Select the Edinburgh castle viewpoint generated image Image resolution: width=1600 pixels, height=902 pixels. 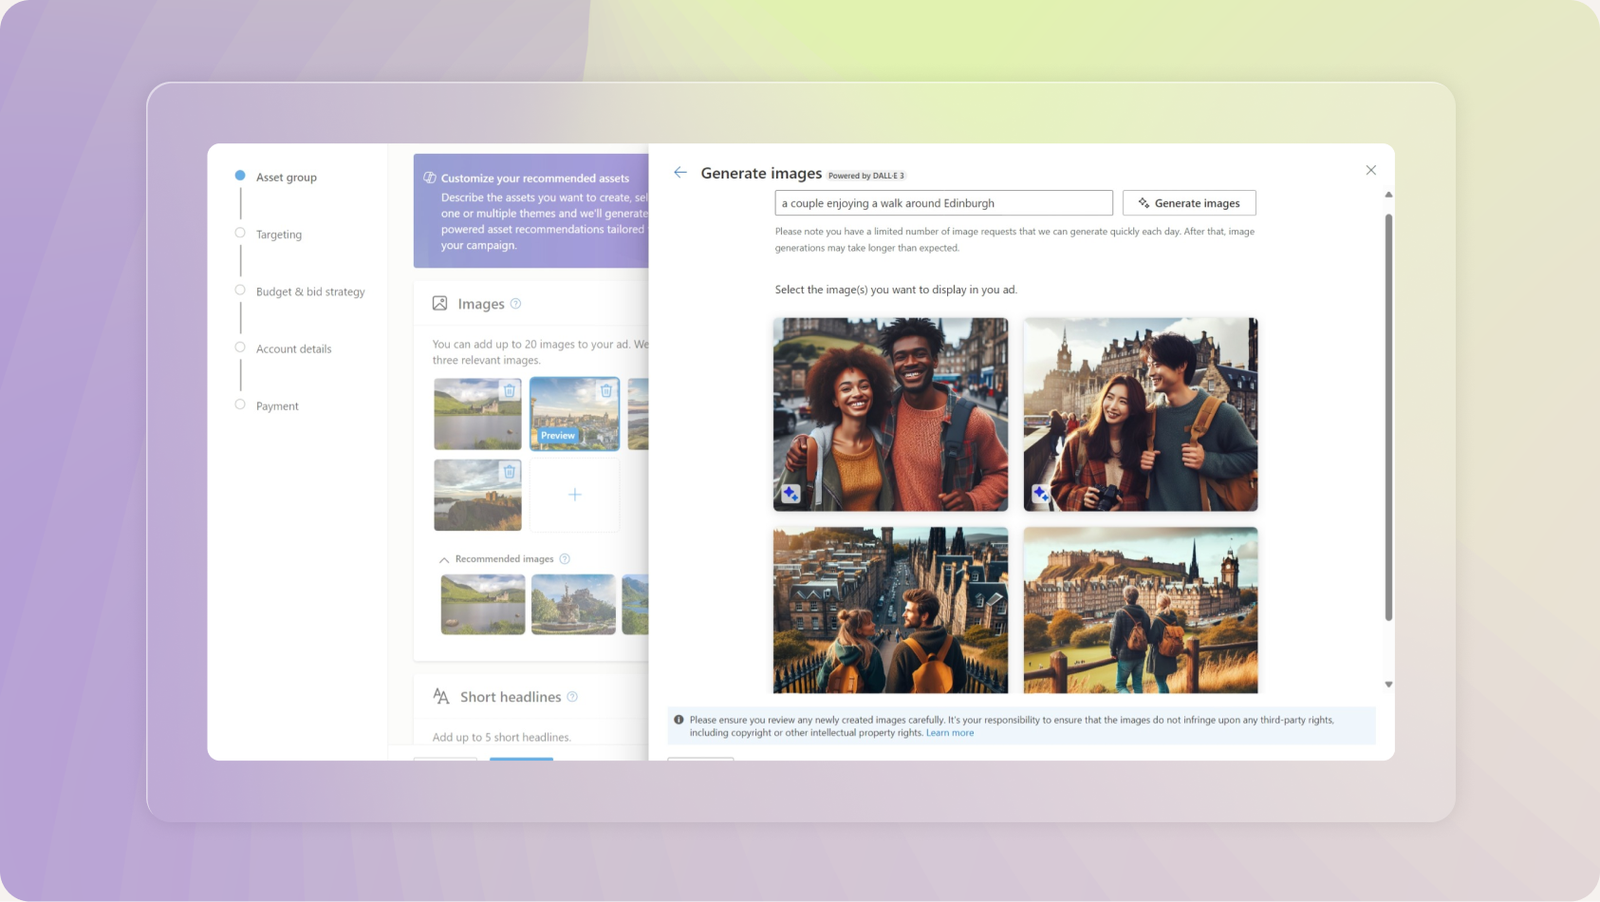point(1140,610)
